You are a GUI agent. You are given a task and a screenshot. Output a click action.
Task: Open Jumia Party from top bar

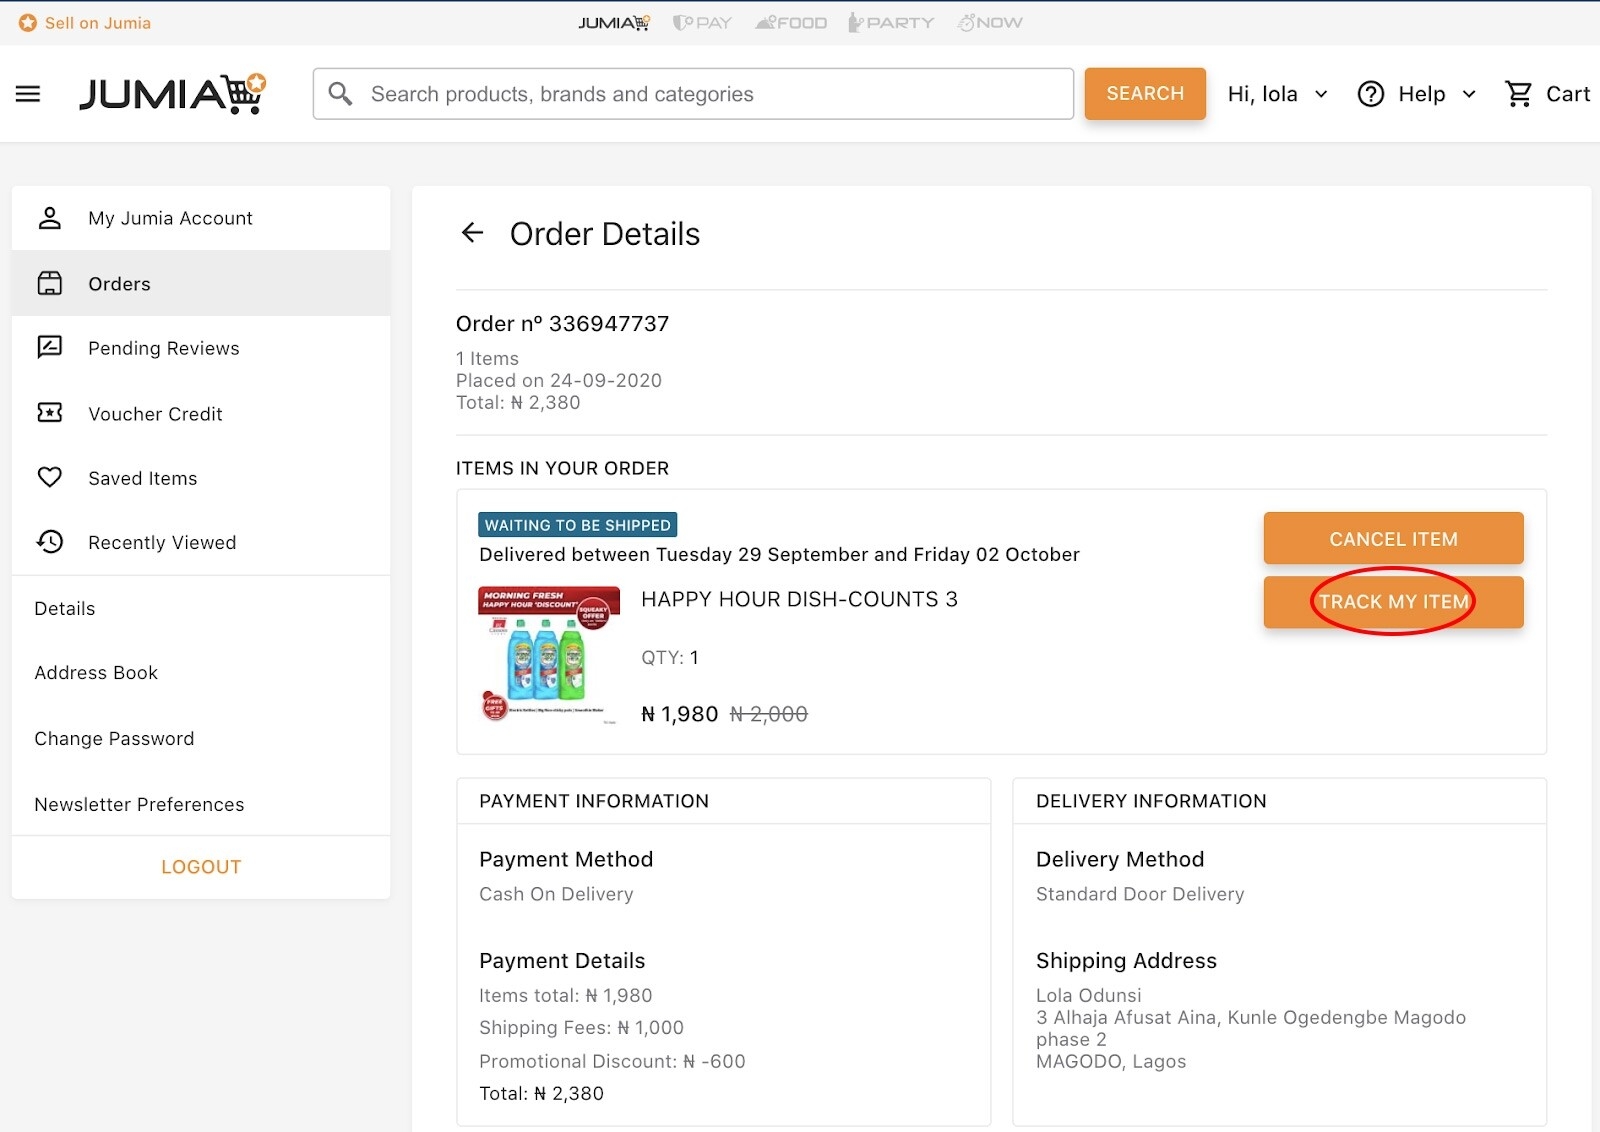pos(891,22)
